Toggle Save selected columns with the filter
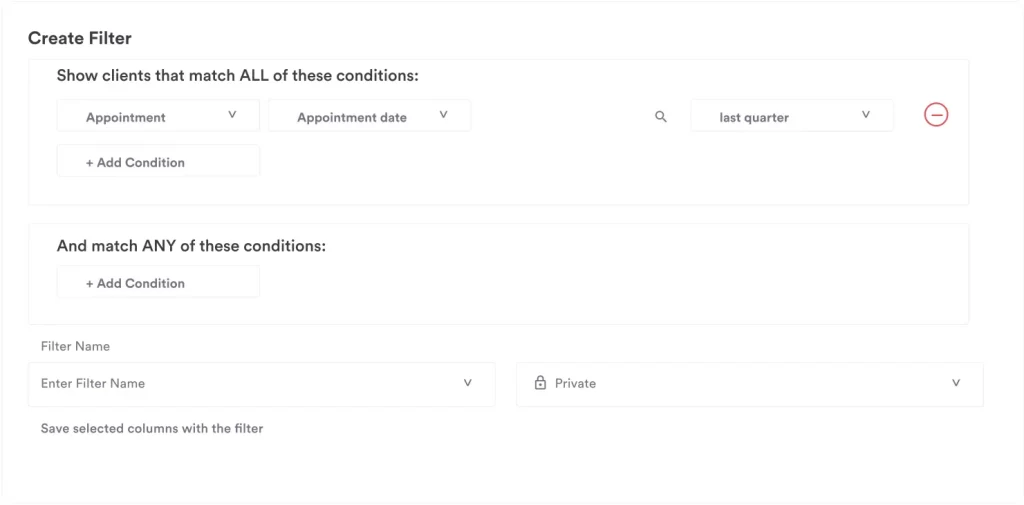Screen dimensions: 1024x505 pos(152,428)
